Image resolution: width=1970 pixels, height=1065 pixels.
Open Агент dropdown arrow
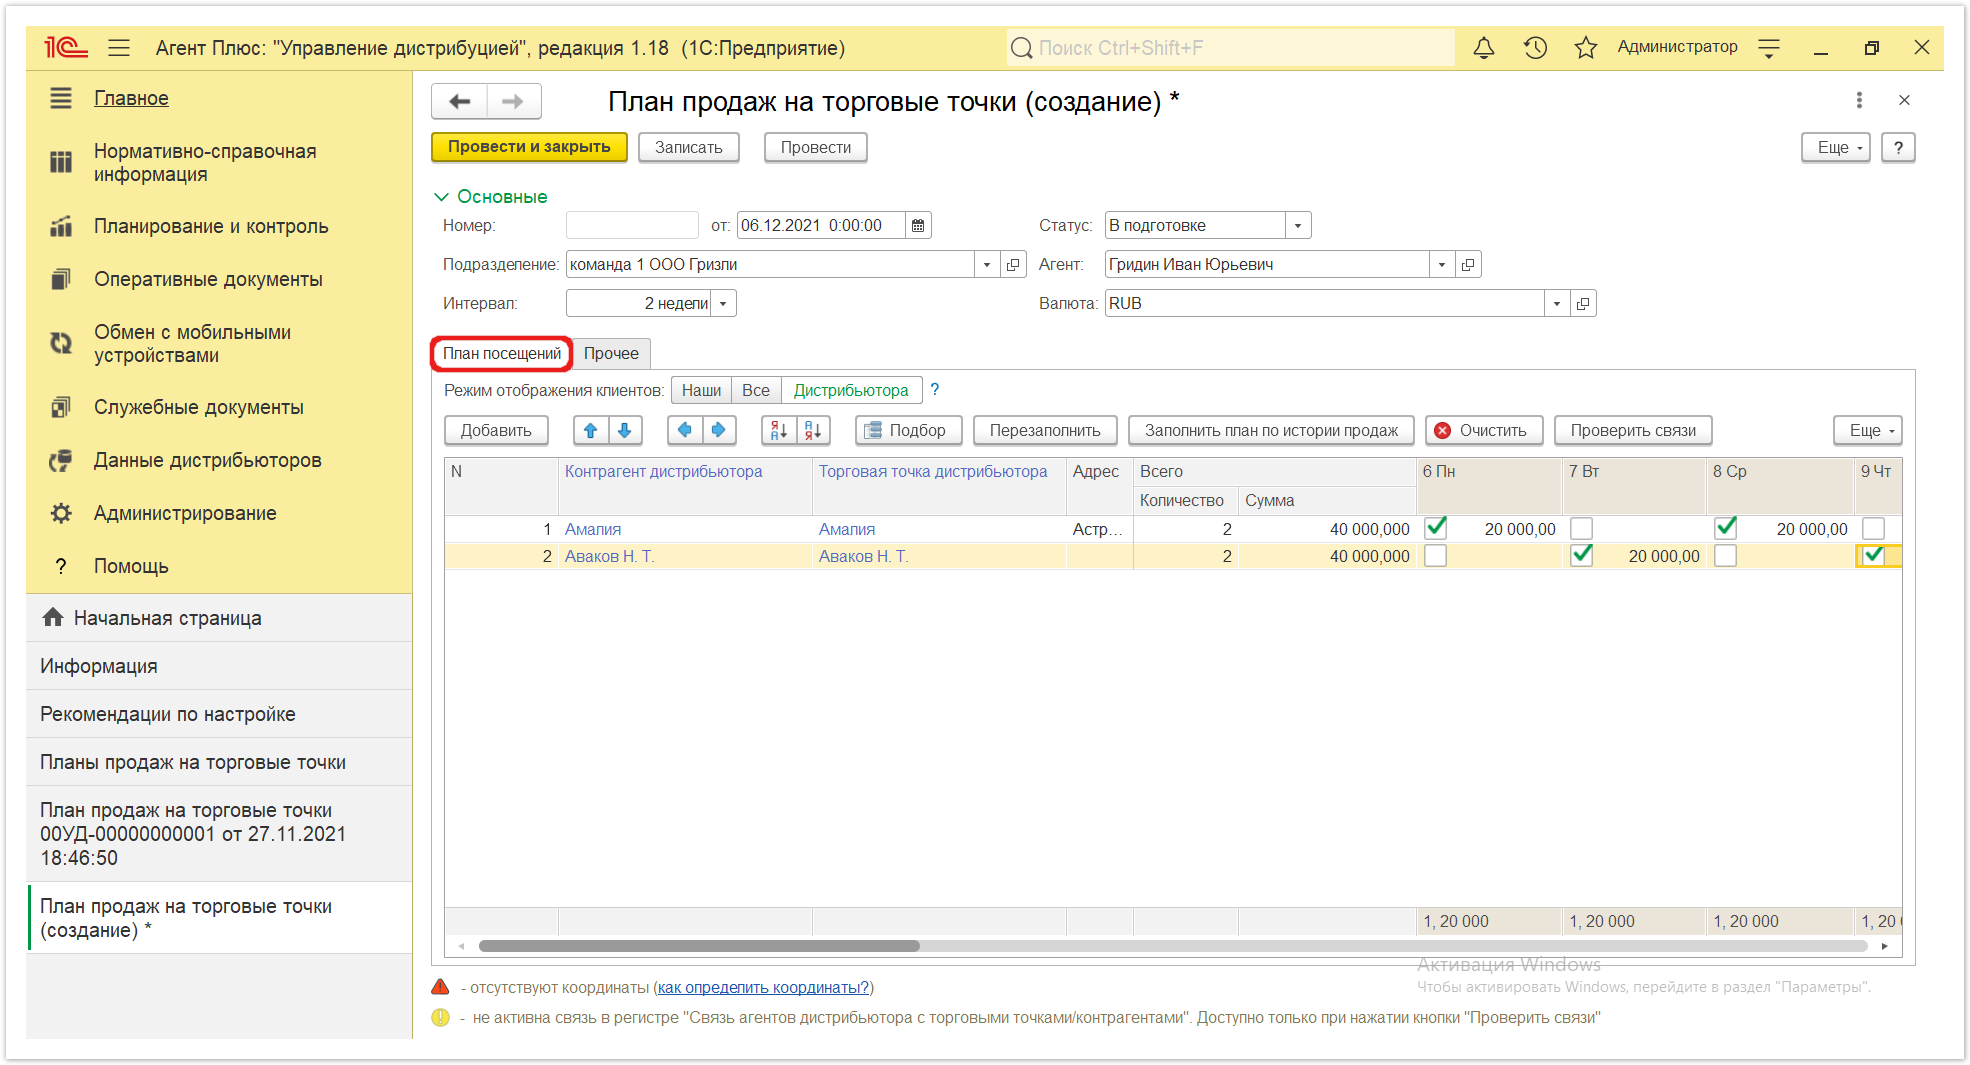[x=1442, y=264]
